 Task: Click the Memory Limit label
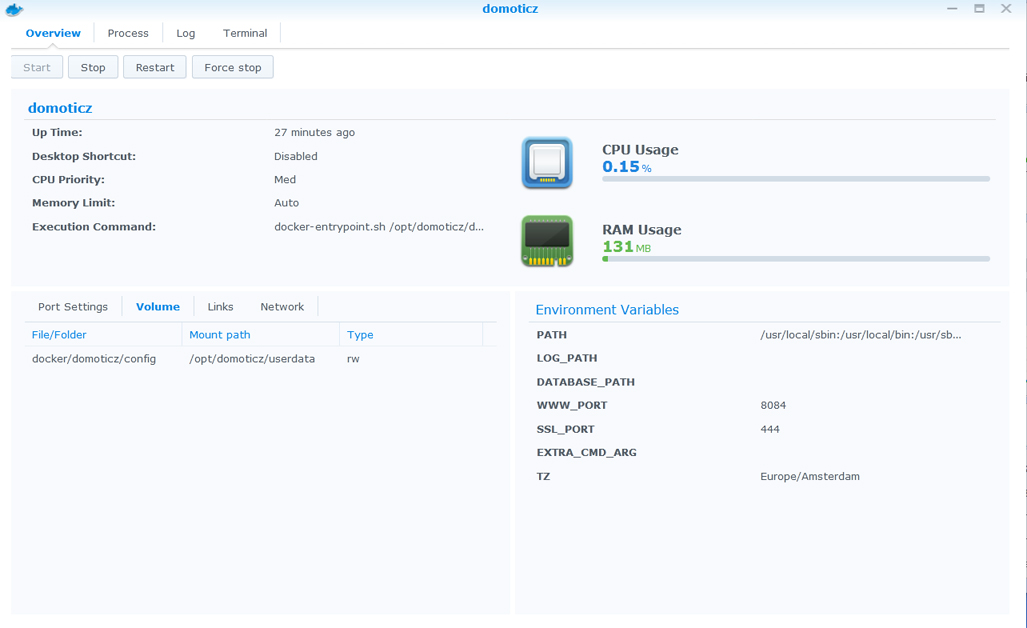73,203
